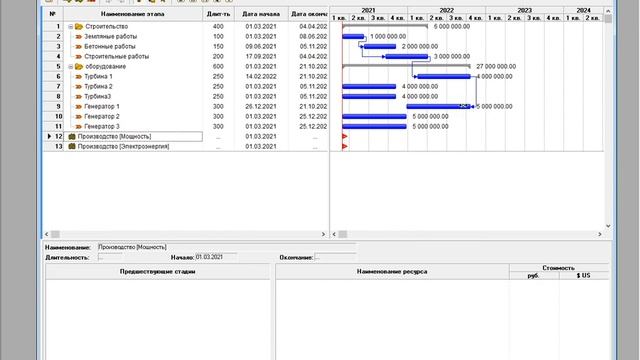The image size is (640, 360).
Task: Click cost label 27 000 000.00 in the Gantt chart
Action: 496,67
